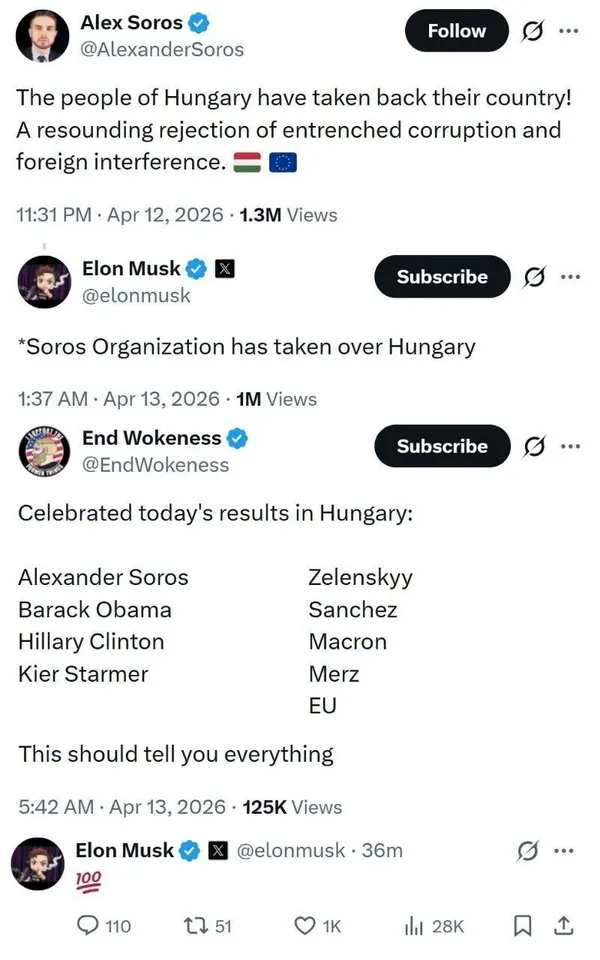Open more options on Elon Musk's quote post
This screenshot has height=960, width=600.
pyautogui.click(x=569, y=277)
